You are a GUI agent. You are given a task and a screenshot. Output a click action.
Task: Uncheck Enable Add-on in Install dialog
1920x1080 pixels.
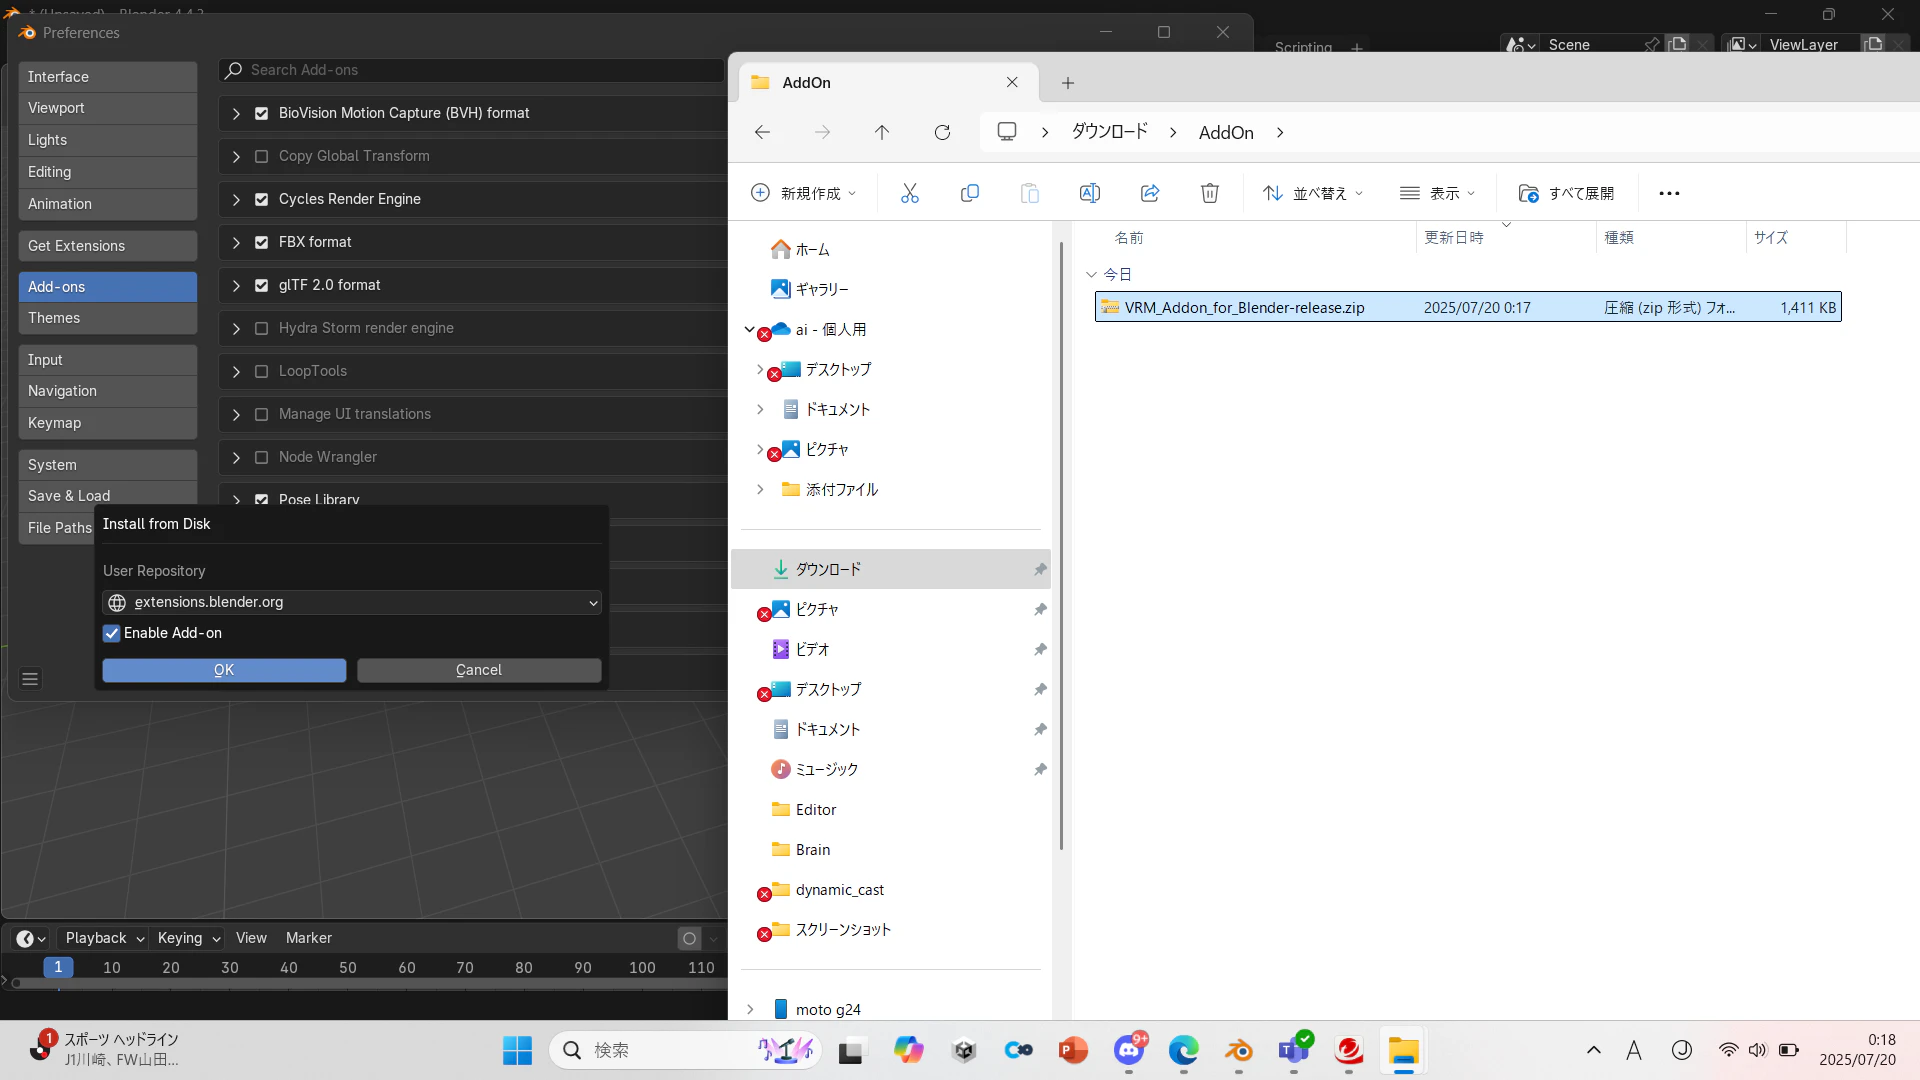[x=112, y=633]
